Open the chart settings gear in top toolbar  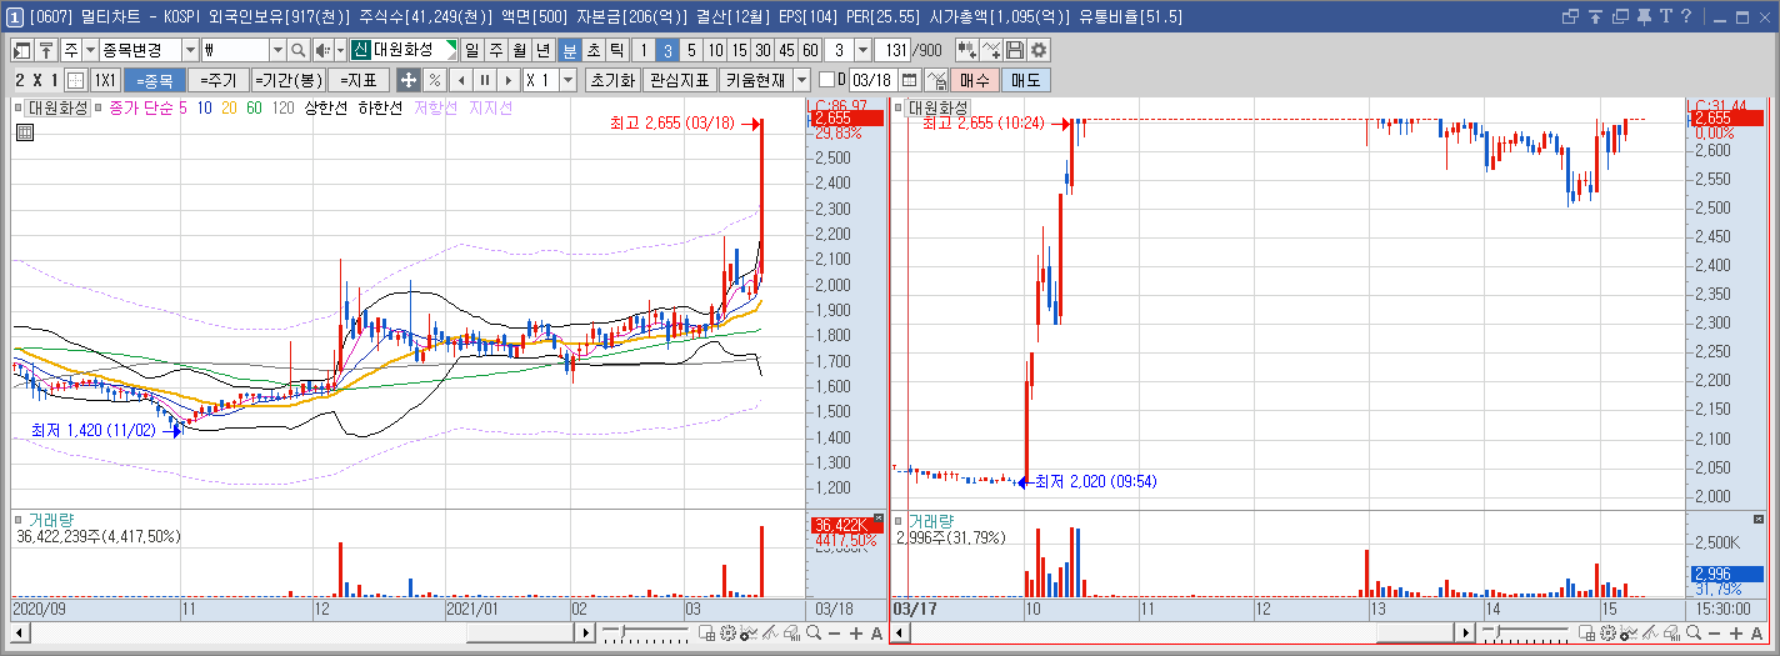click(1039, 50)
